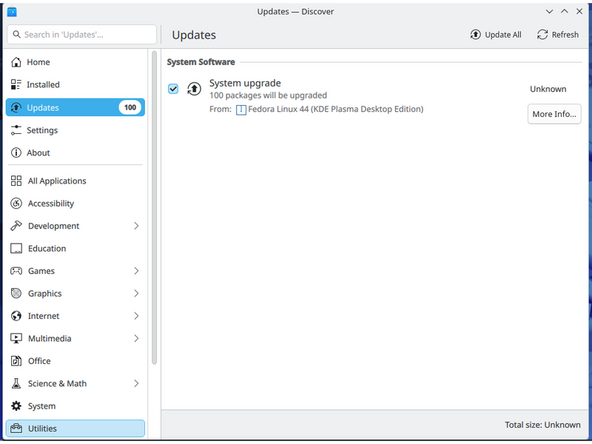Click the Development hammer icon
Screen dimensions: 592x444
tap(16, 226)
